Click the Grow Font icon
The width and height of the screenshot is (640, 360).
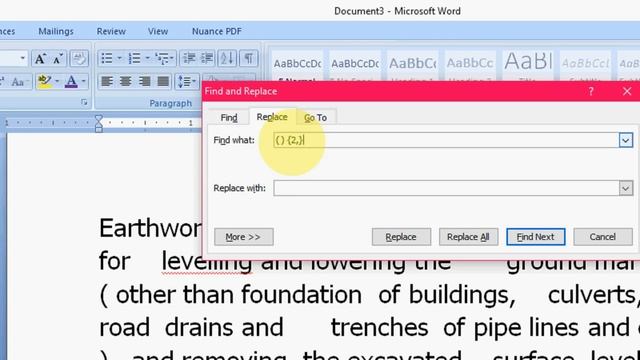pos(40,59)
